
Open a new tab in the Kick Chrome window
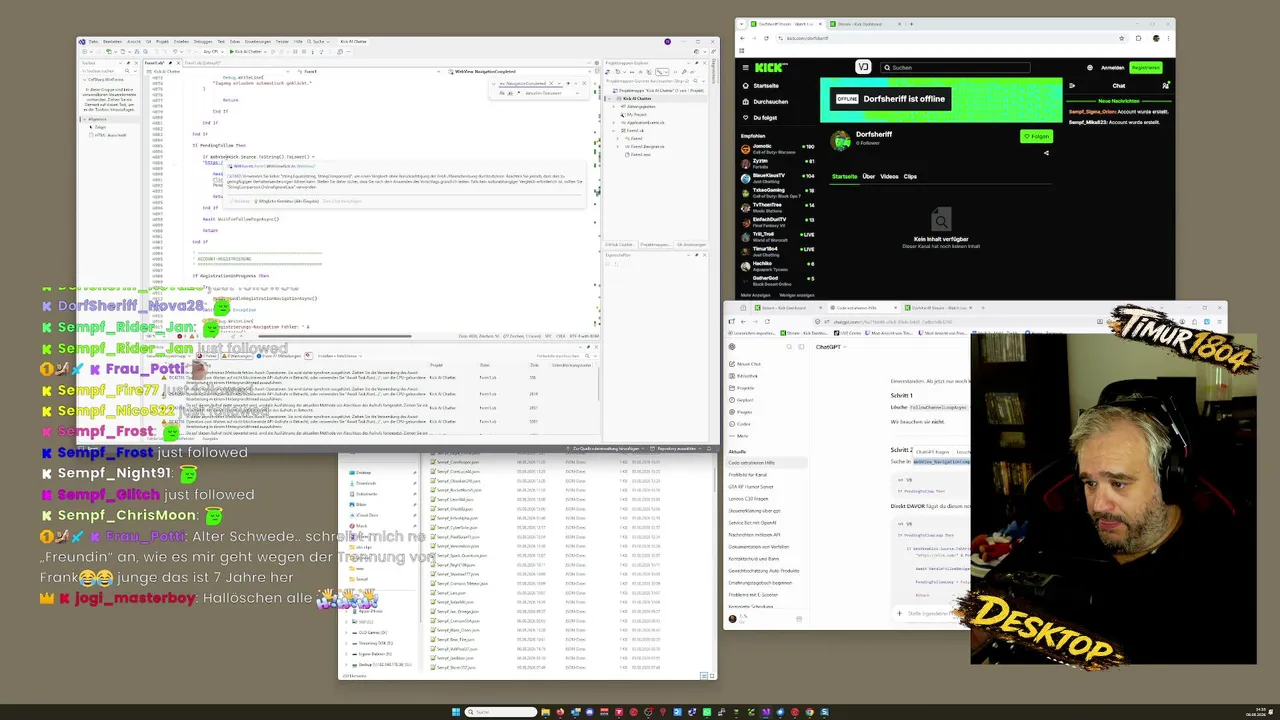pos(911,24)
